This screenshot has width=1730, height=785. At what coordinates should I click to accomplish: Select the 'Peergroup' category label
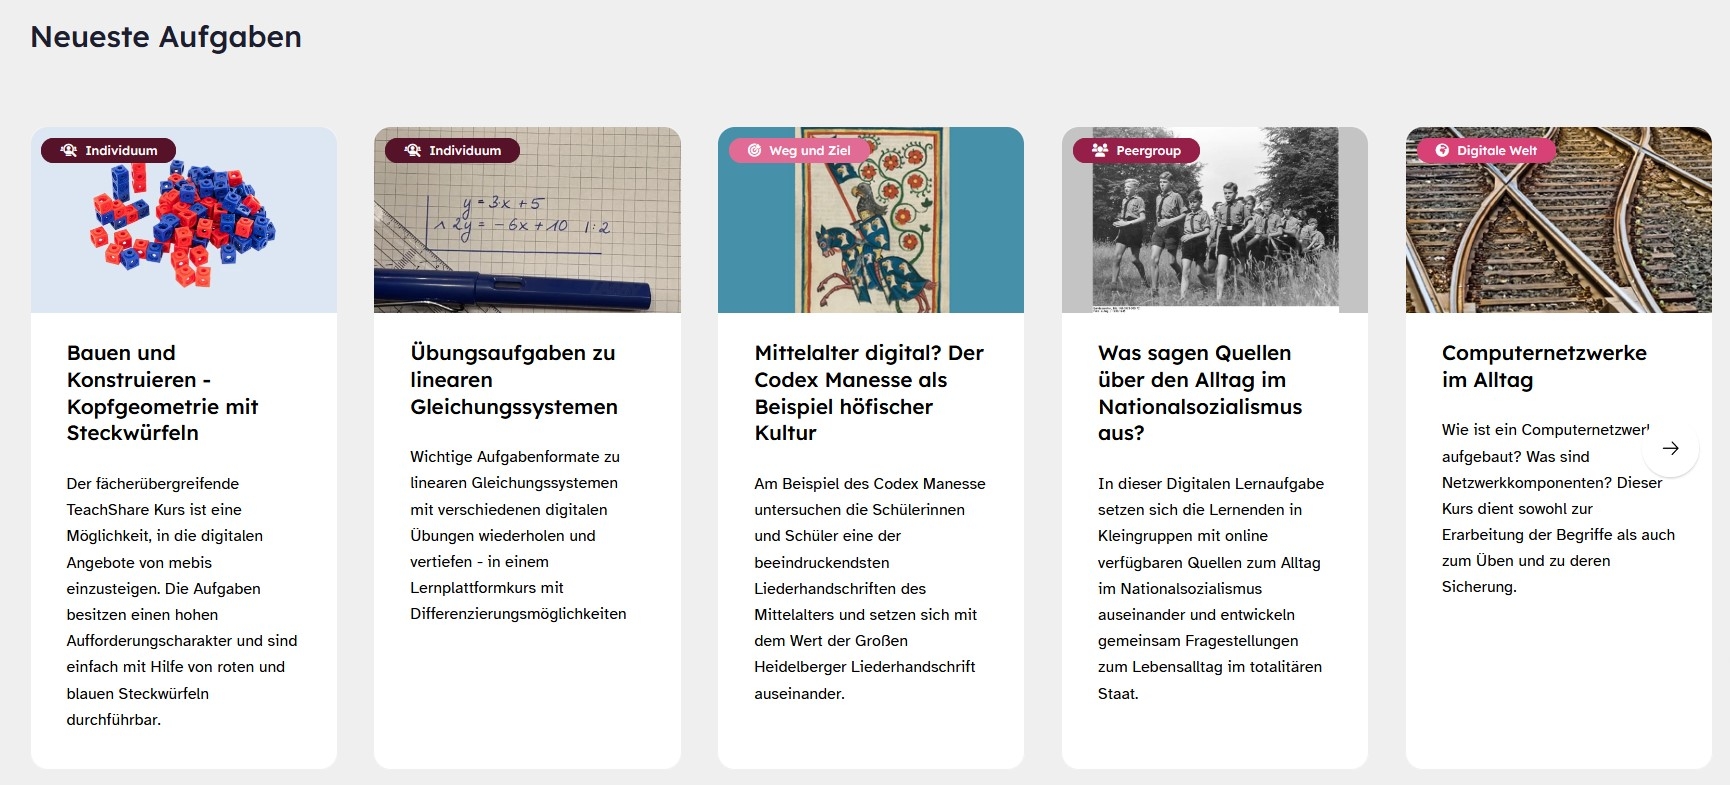coord(1148,151)
